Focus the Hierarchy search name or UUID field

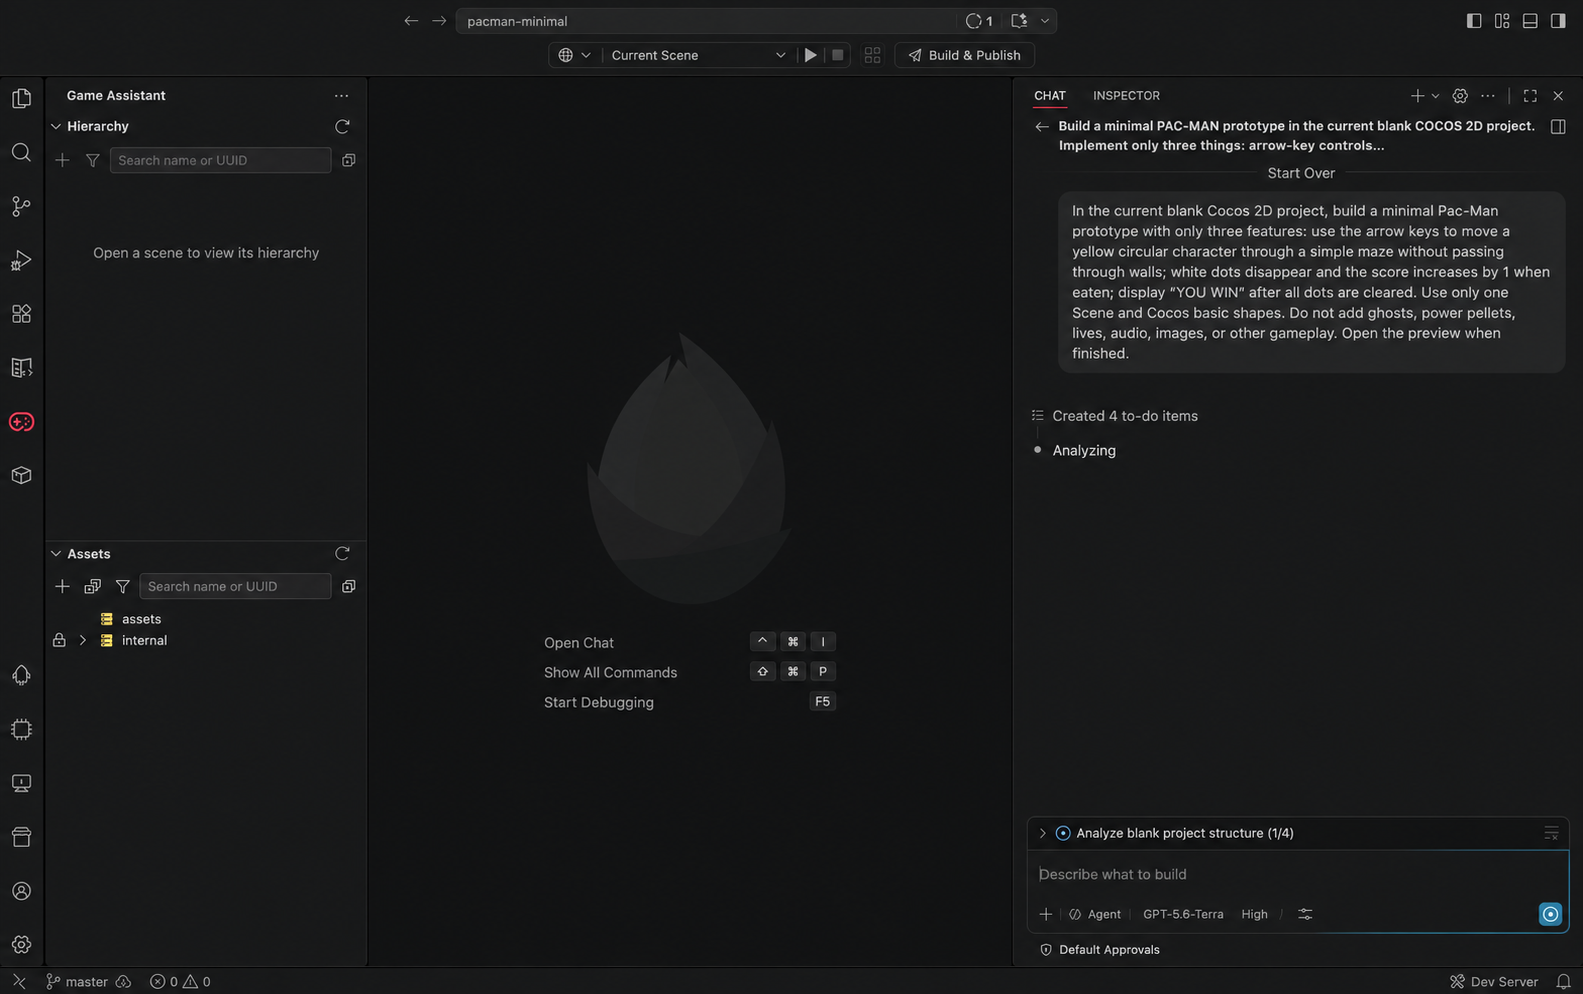pos(220,160)
